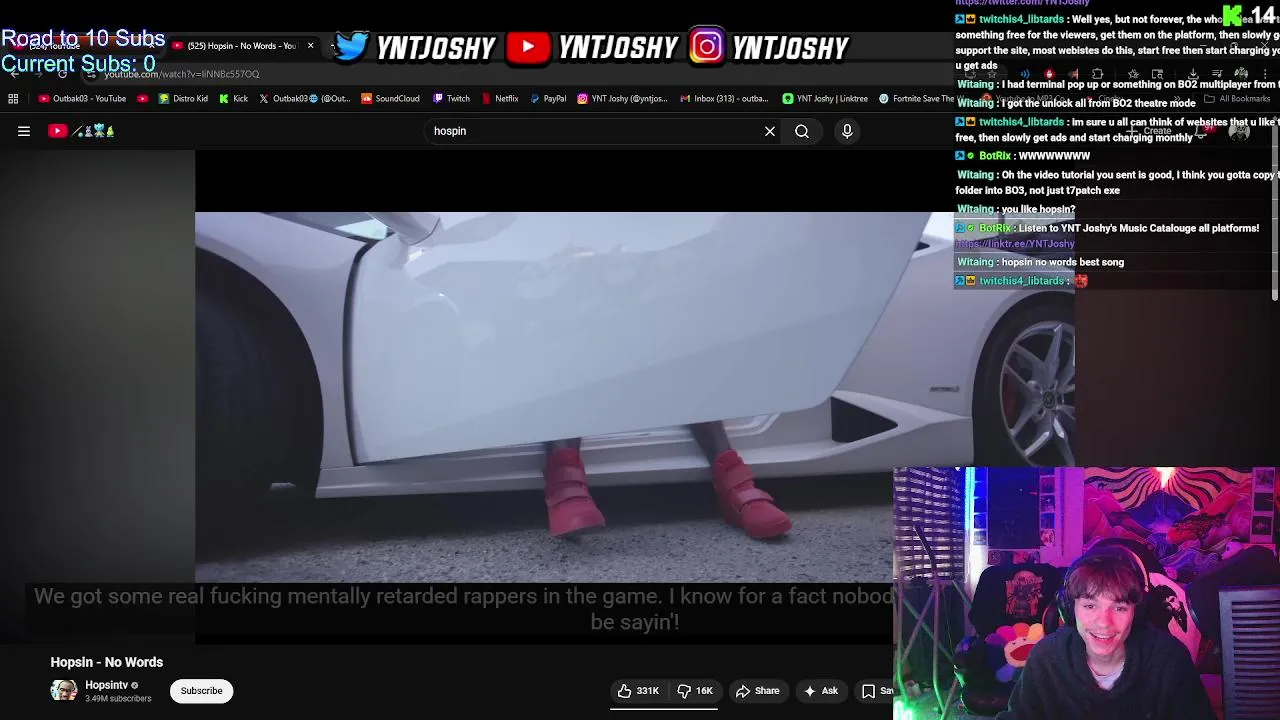Open the YouTube hamburger guide menu
The width and height of the screenshot is (1280, 720).
click(24, 131)
